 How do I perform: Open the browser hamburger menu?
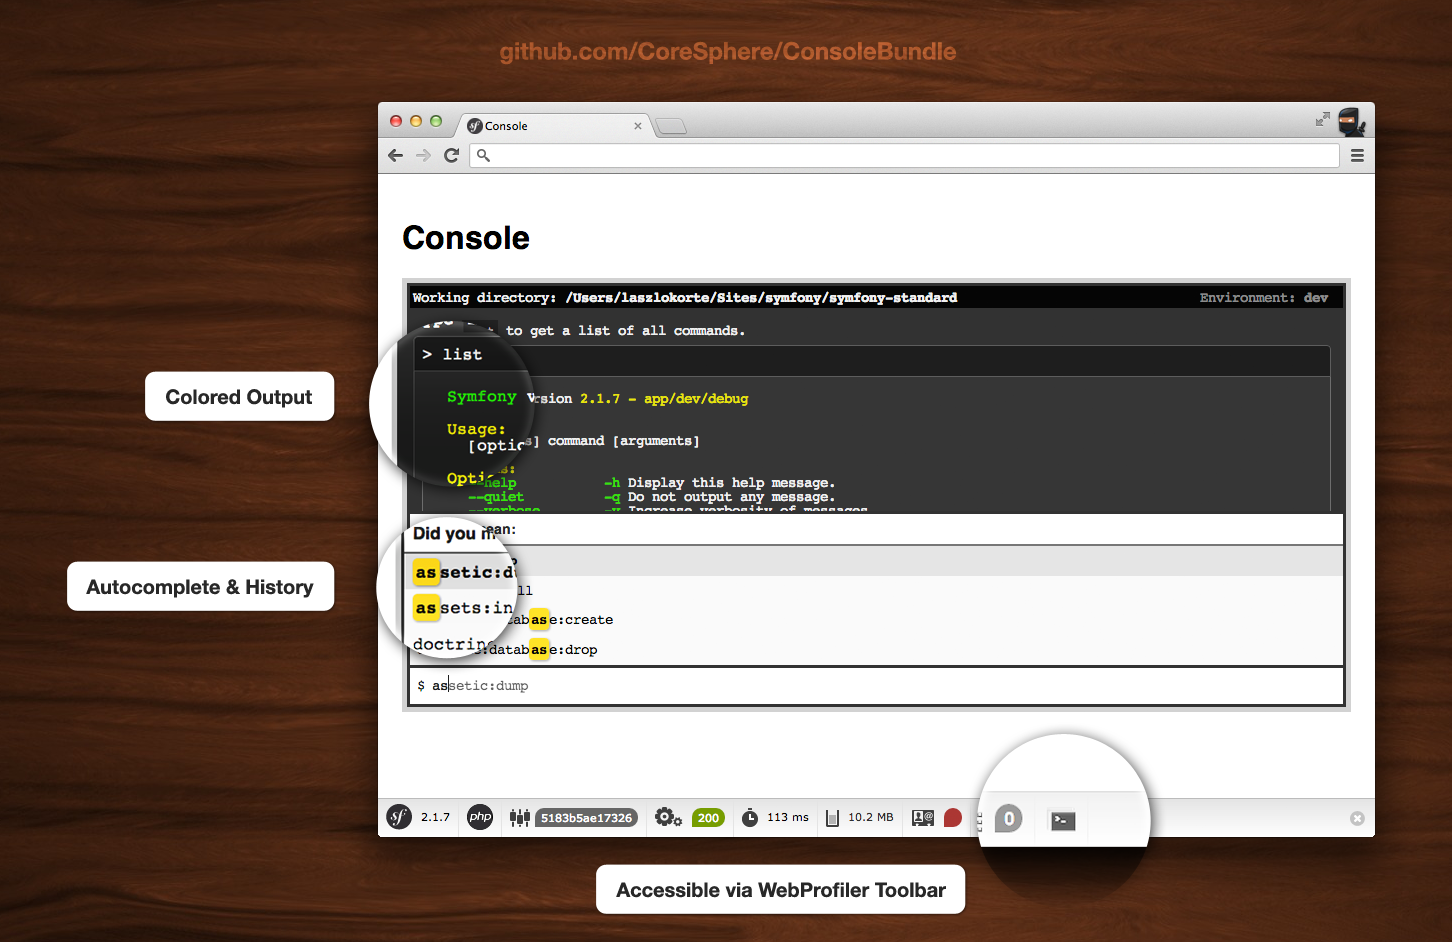click(1357, 155)
